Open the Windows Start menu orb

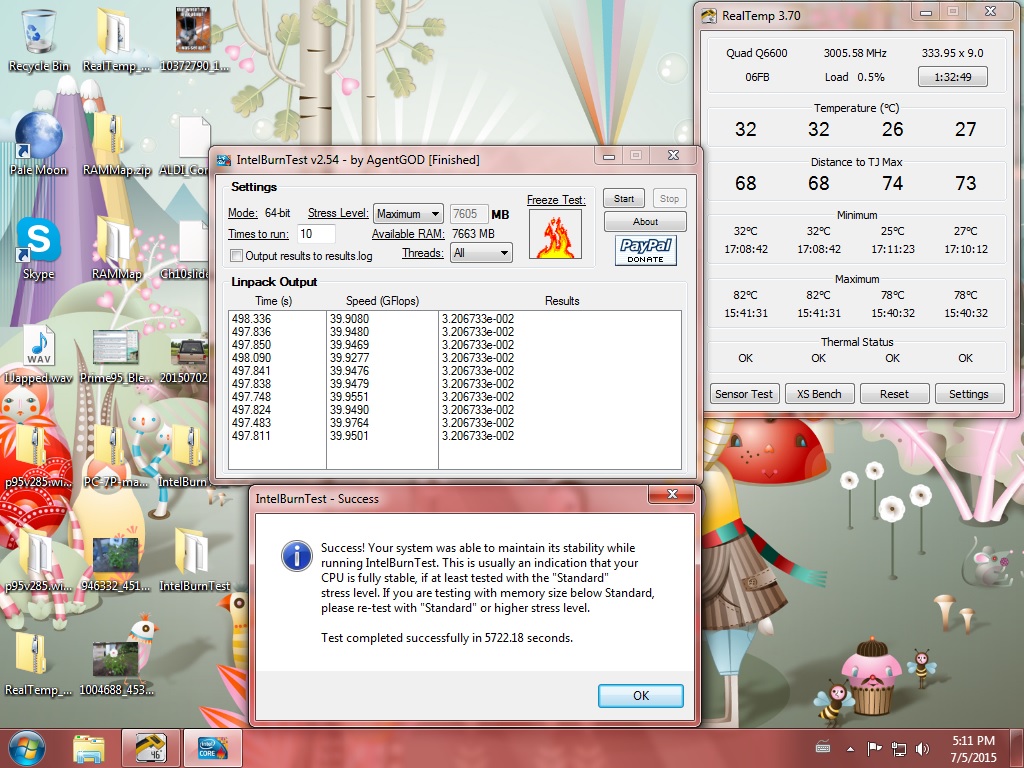coord(27,748)
